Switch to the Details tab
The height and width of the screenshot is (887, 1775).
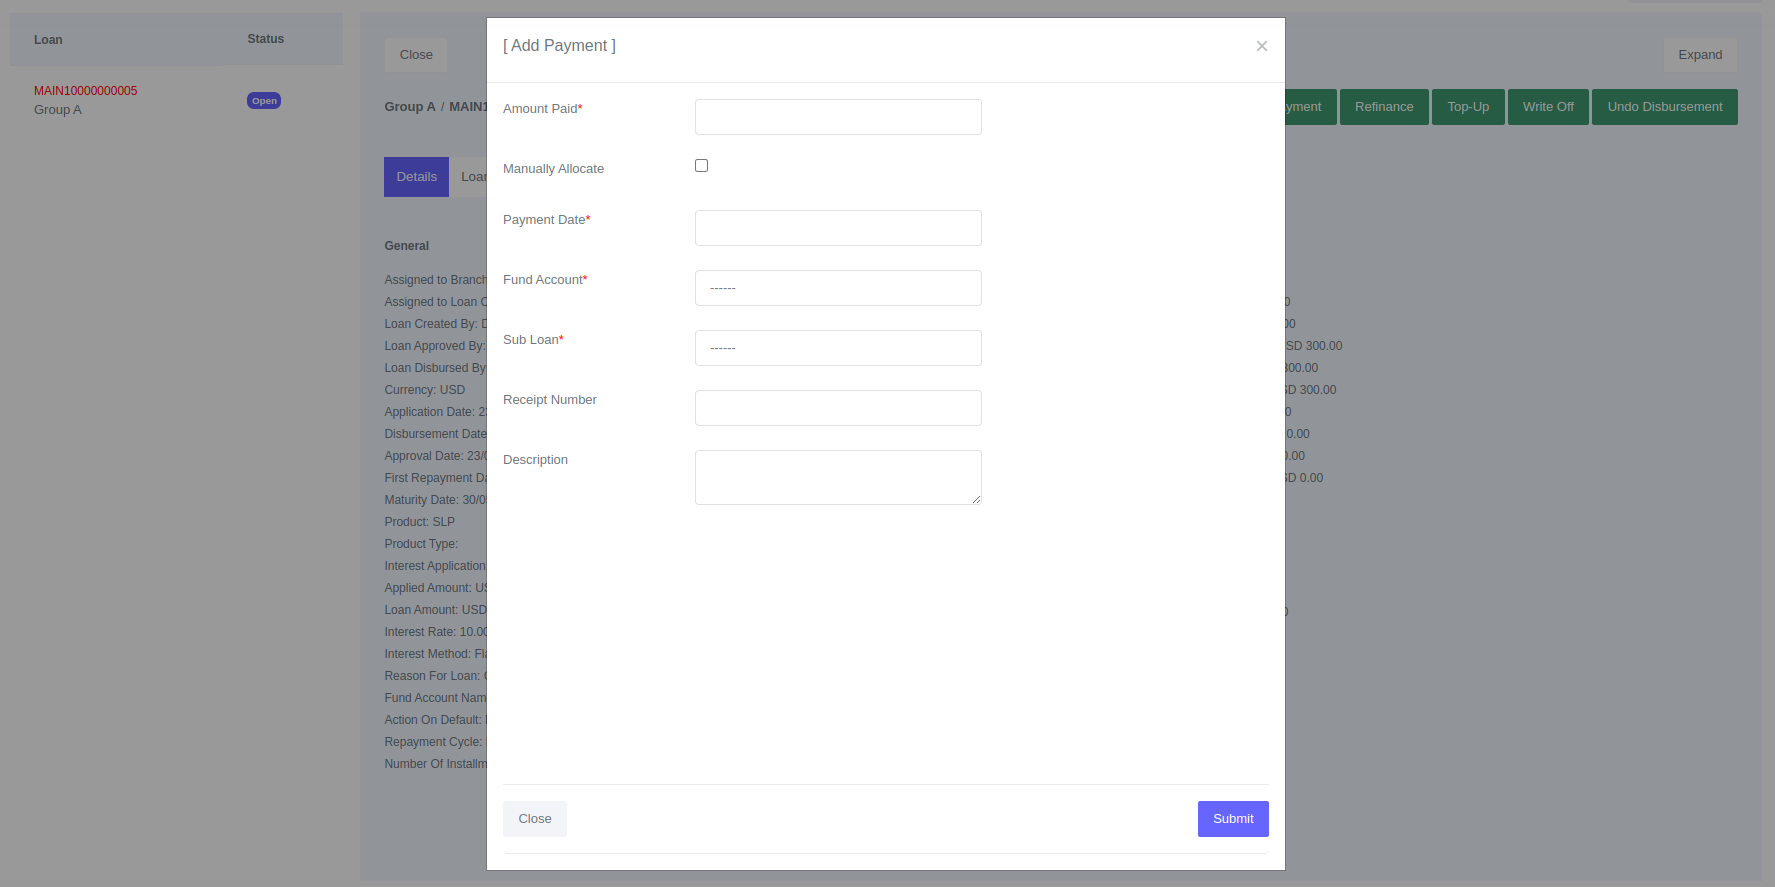pyautogui.click(x=416, y=177)
